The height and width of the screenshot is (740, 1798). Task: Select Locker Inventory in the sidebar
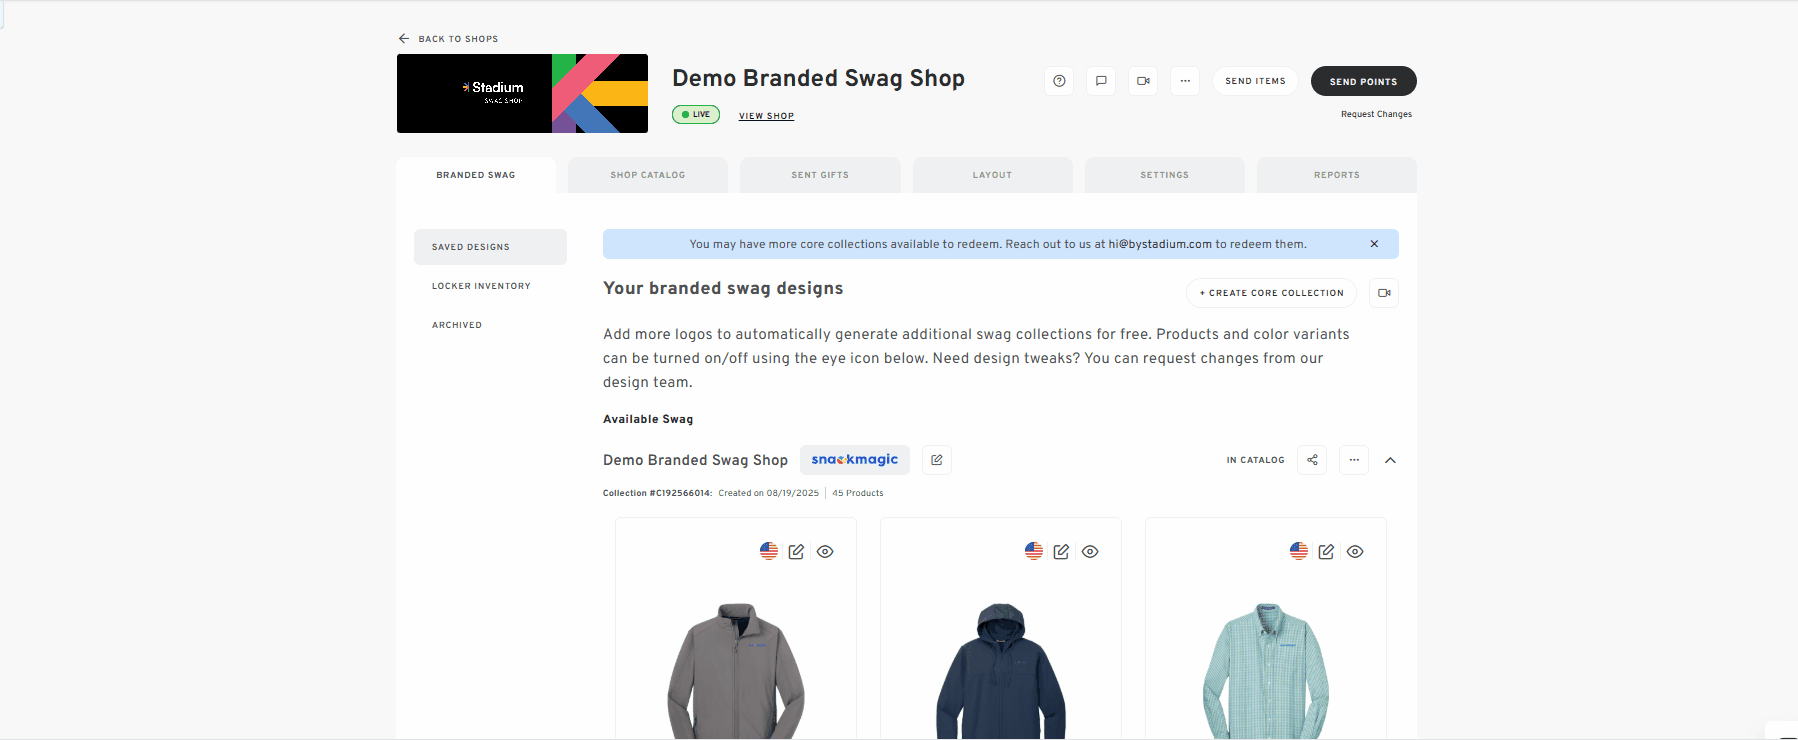coord(481,286)
